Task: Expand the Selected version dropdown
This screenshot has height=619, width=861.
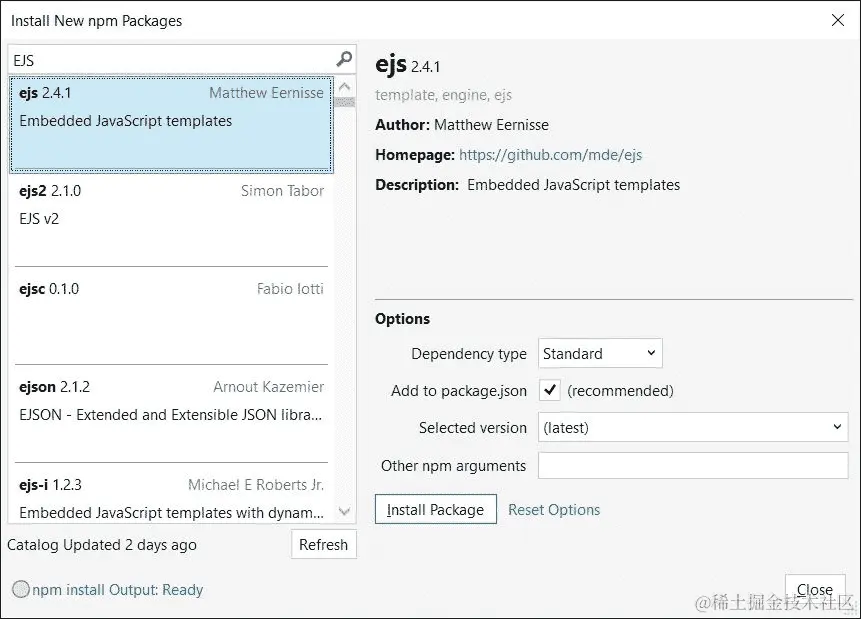Action: click(x=692, y=427)
